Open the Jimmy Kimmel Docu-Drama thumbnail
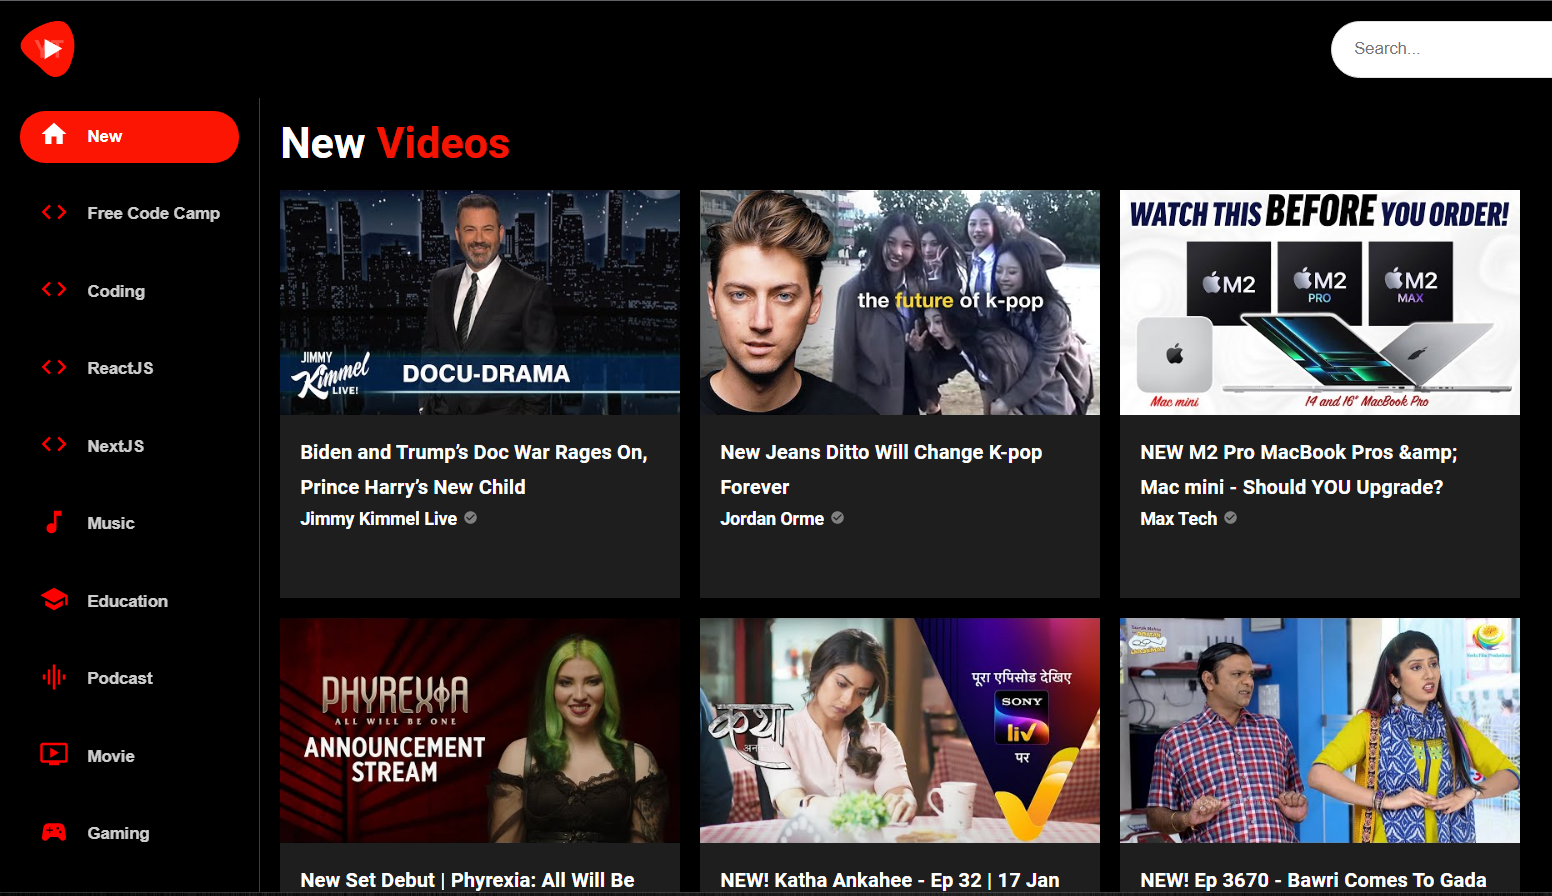Screen dimensions: 1552x896 [480, 302]
